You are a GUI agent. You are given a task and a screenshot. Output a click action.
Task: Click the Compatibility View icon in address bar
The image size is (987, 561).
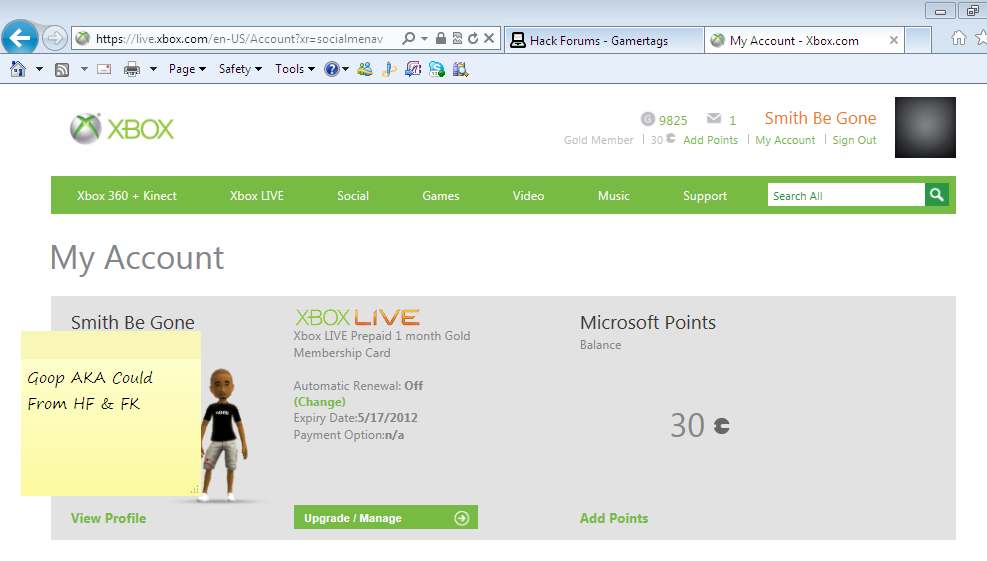[457, 38]
